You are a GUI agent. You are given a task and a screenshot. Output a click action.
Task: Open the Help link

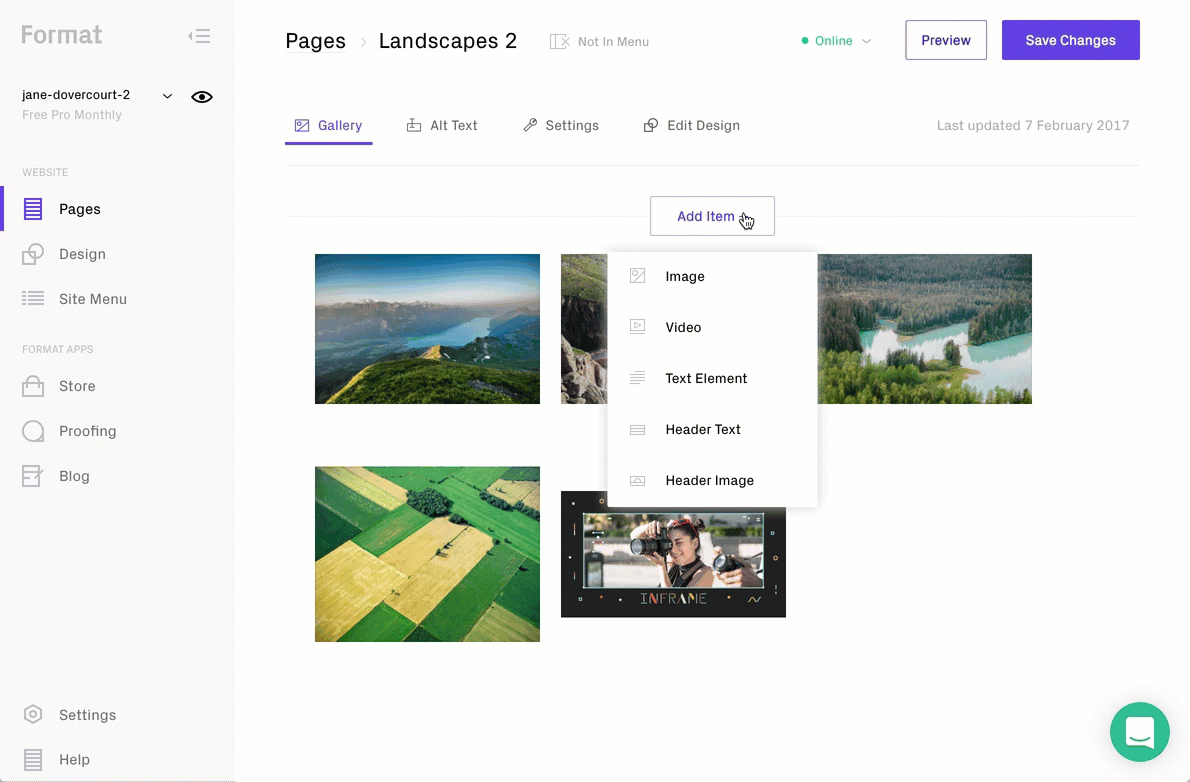tap(74, 760)
